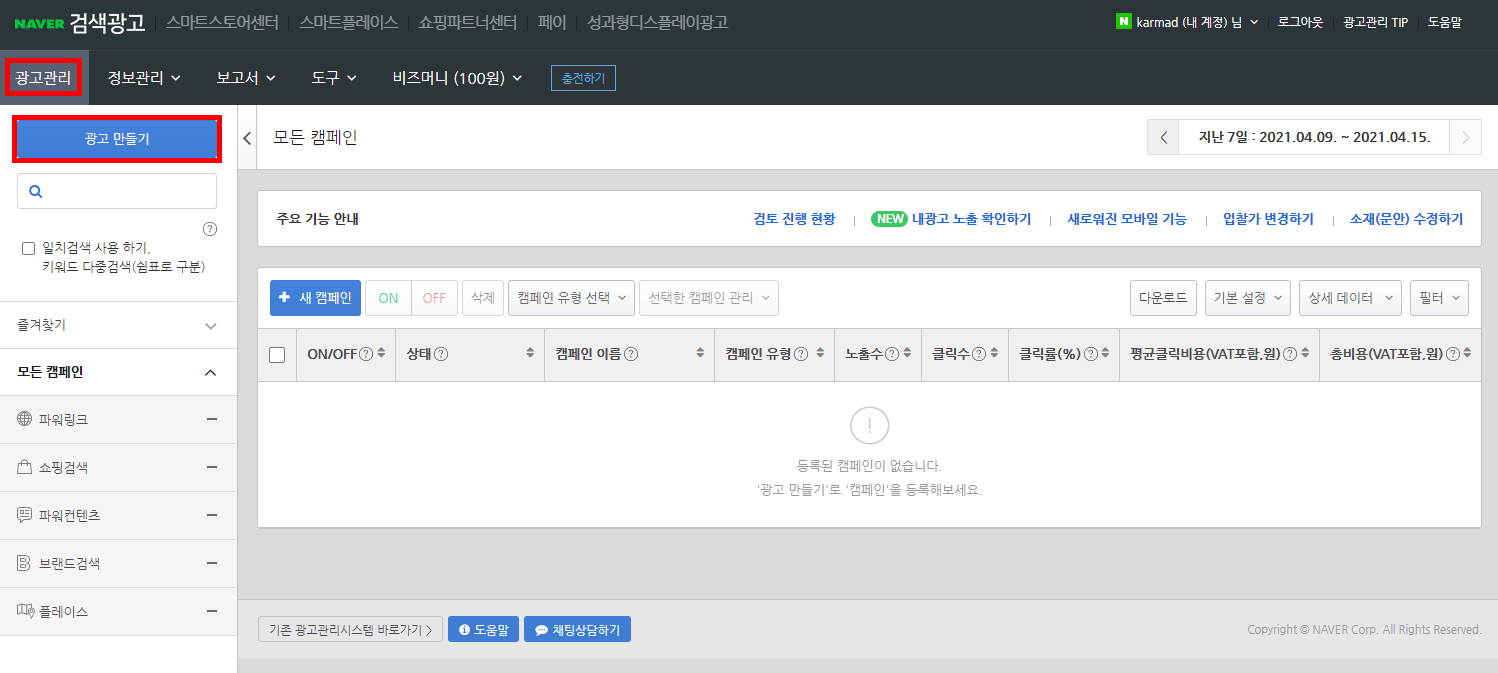Go to 성과형디스플레이광고
Viewport: 1498px width, 673px height.
[657, 22]
